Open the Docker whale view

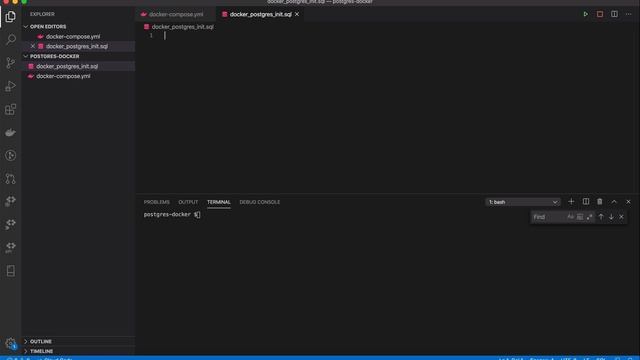point(11,132)
